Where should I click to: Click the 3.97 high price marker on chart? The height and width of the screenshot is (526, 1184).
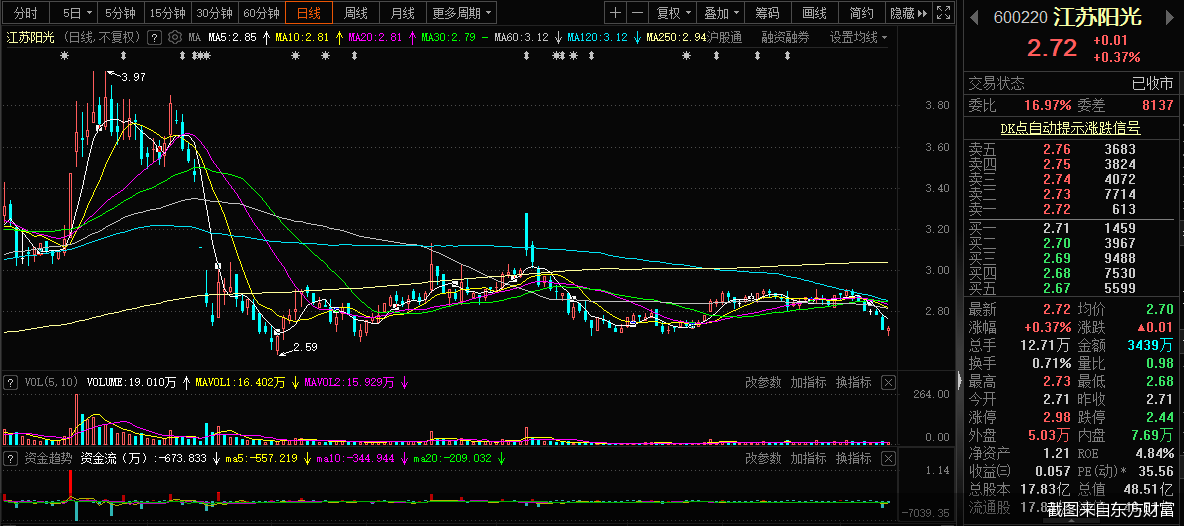[x=132, y=77]
